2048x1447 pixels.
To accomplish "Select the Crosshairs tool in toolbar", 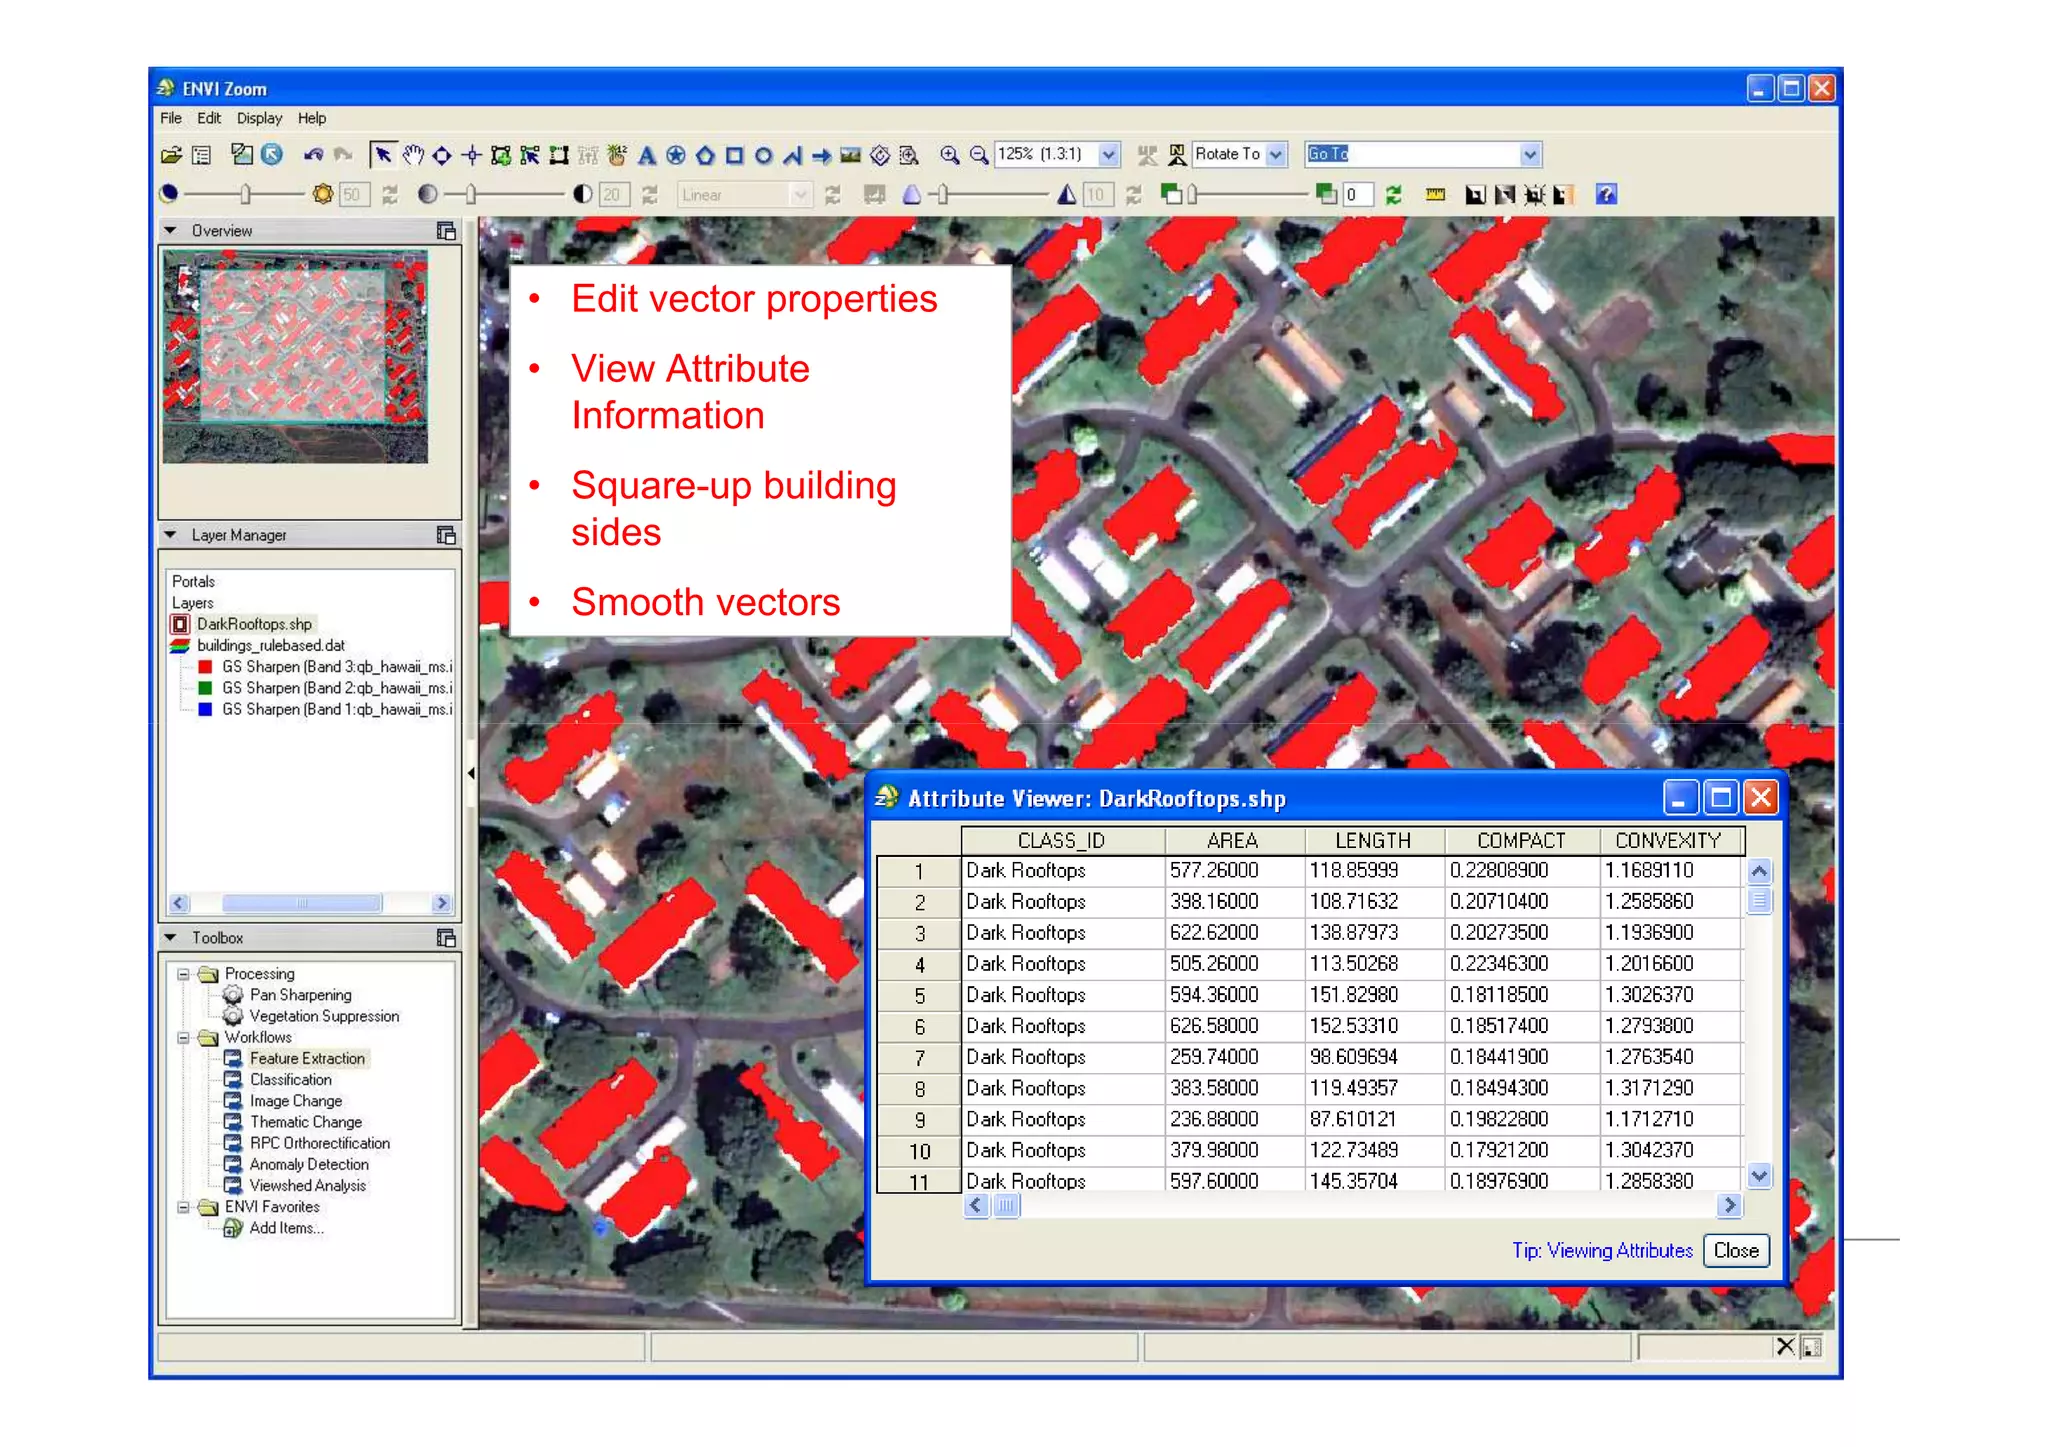I will [x=472, y=155].
